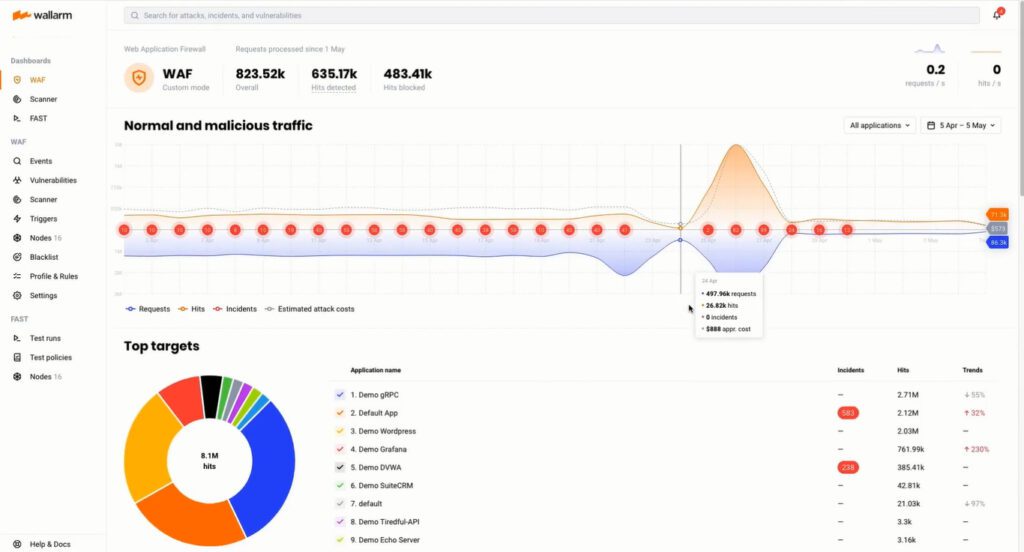The image size is (1024, 552).
Task: Click the Scanner icon under WAF section
Action: point(17,199)
